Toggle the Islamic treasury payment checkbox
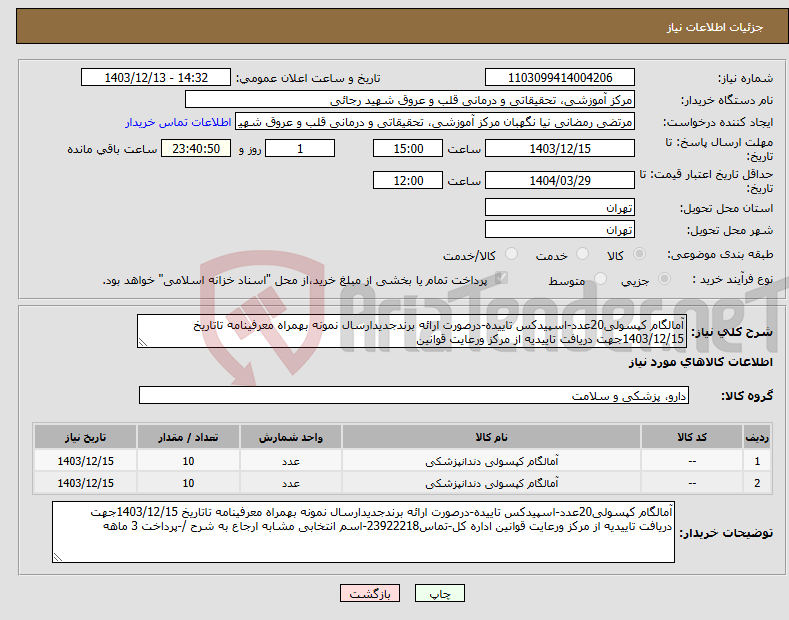Screen dimensions: 789x620 click(501, 278)
